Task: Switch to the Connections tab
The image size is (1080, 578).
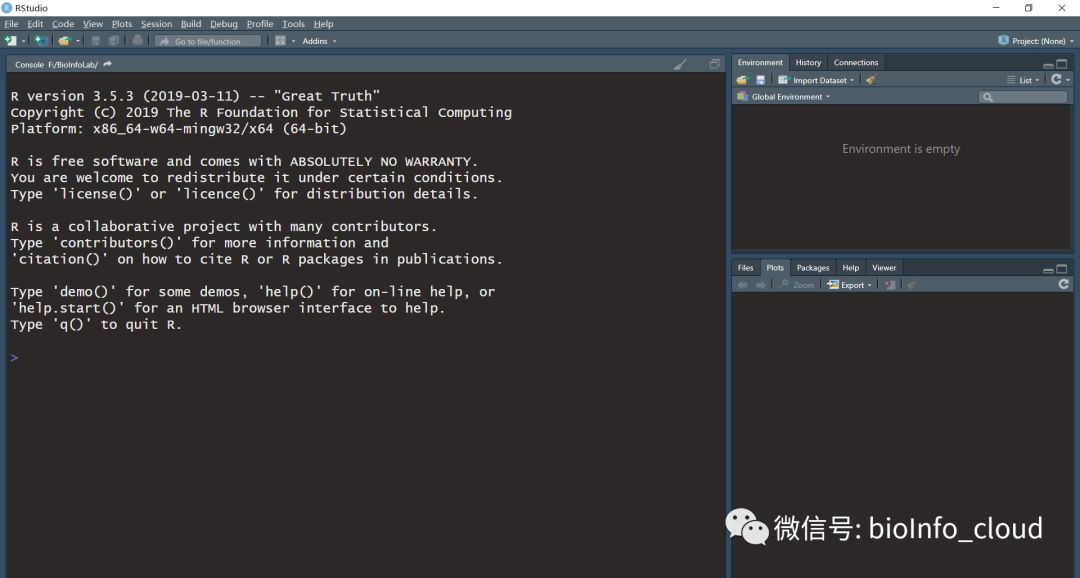Action: [x=855, y=63]
